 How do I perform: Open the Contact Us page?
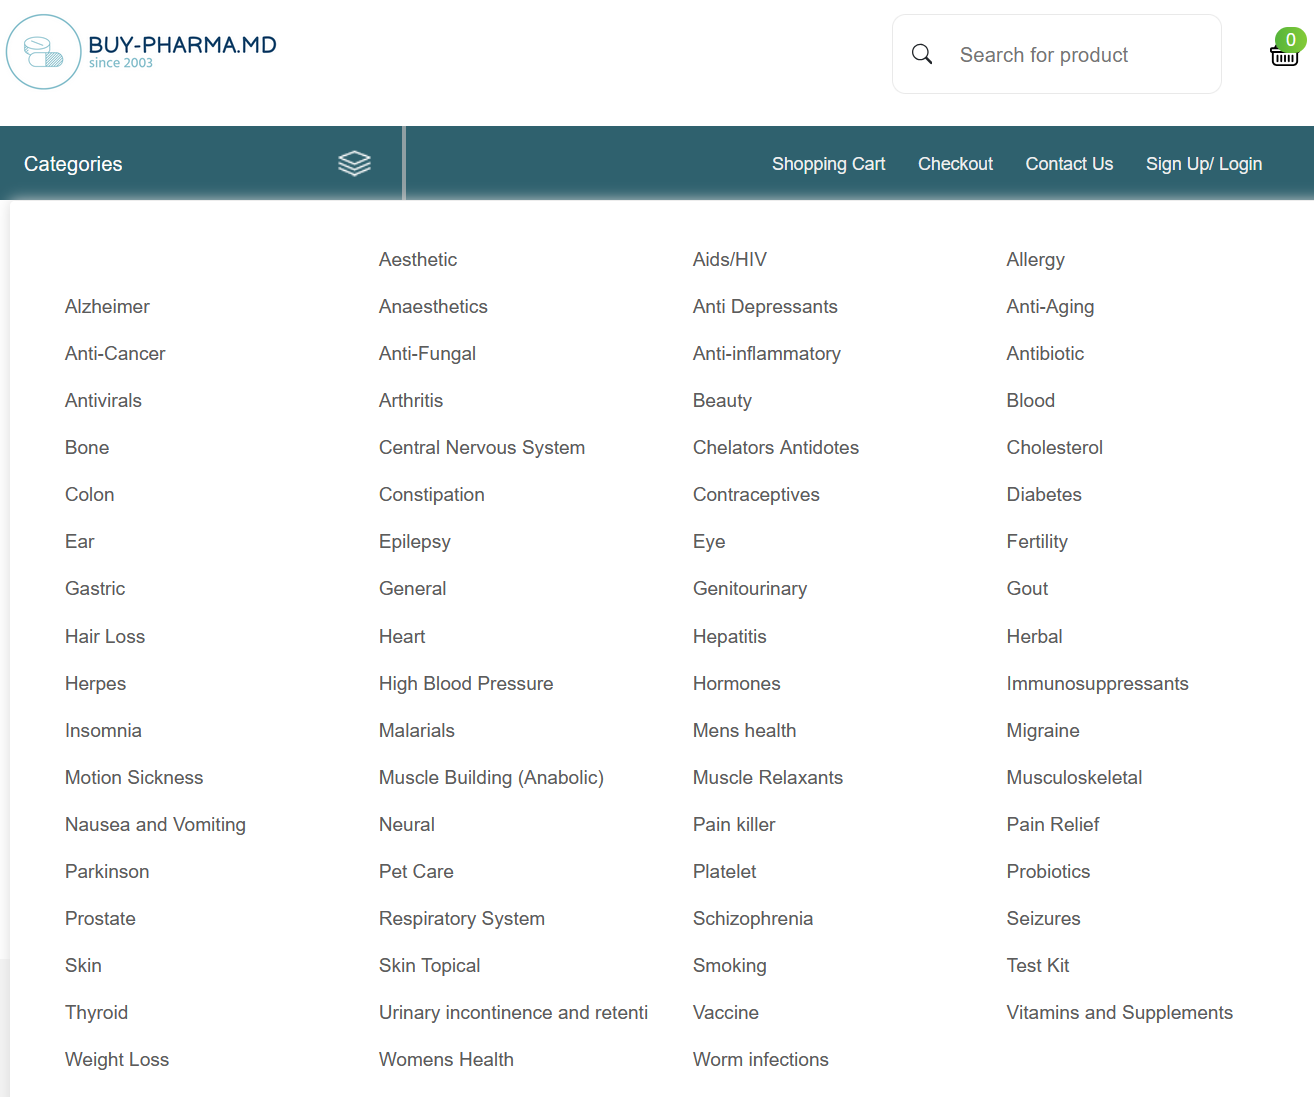click(1069, 164)
